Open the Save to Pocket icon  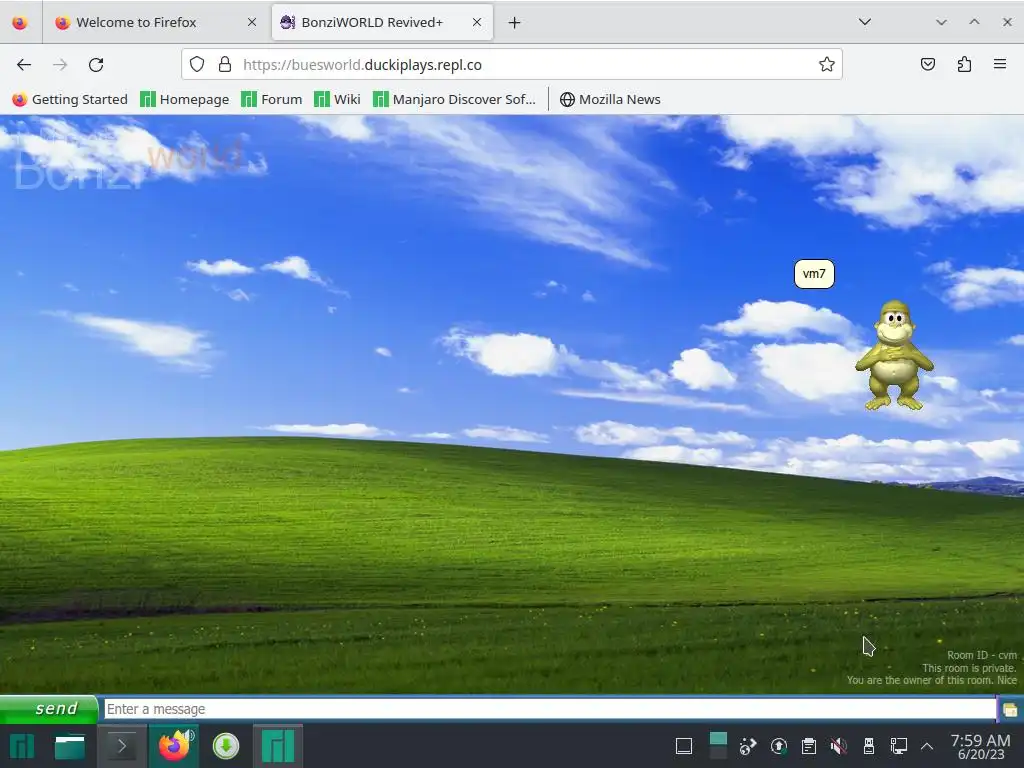[x=927, y=64]
